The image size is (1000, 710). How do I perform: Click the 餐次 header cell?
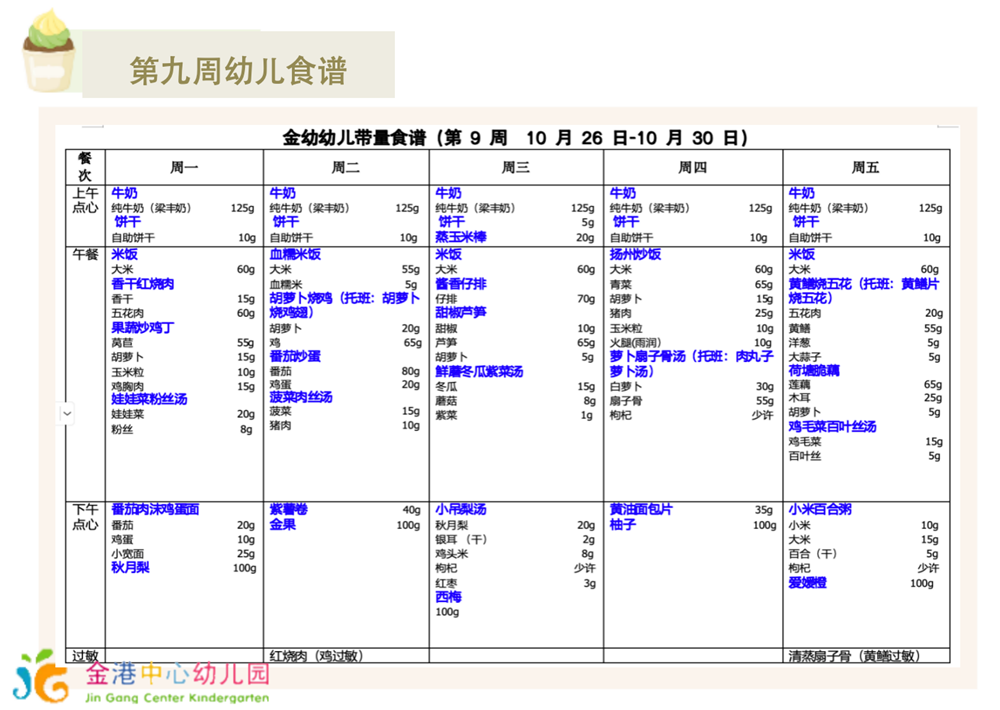pos(85,167)
